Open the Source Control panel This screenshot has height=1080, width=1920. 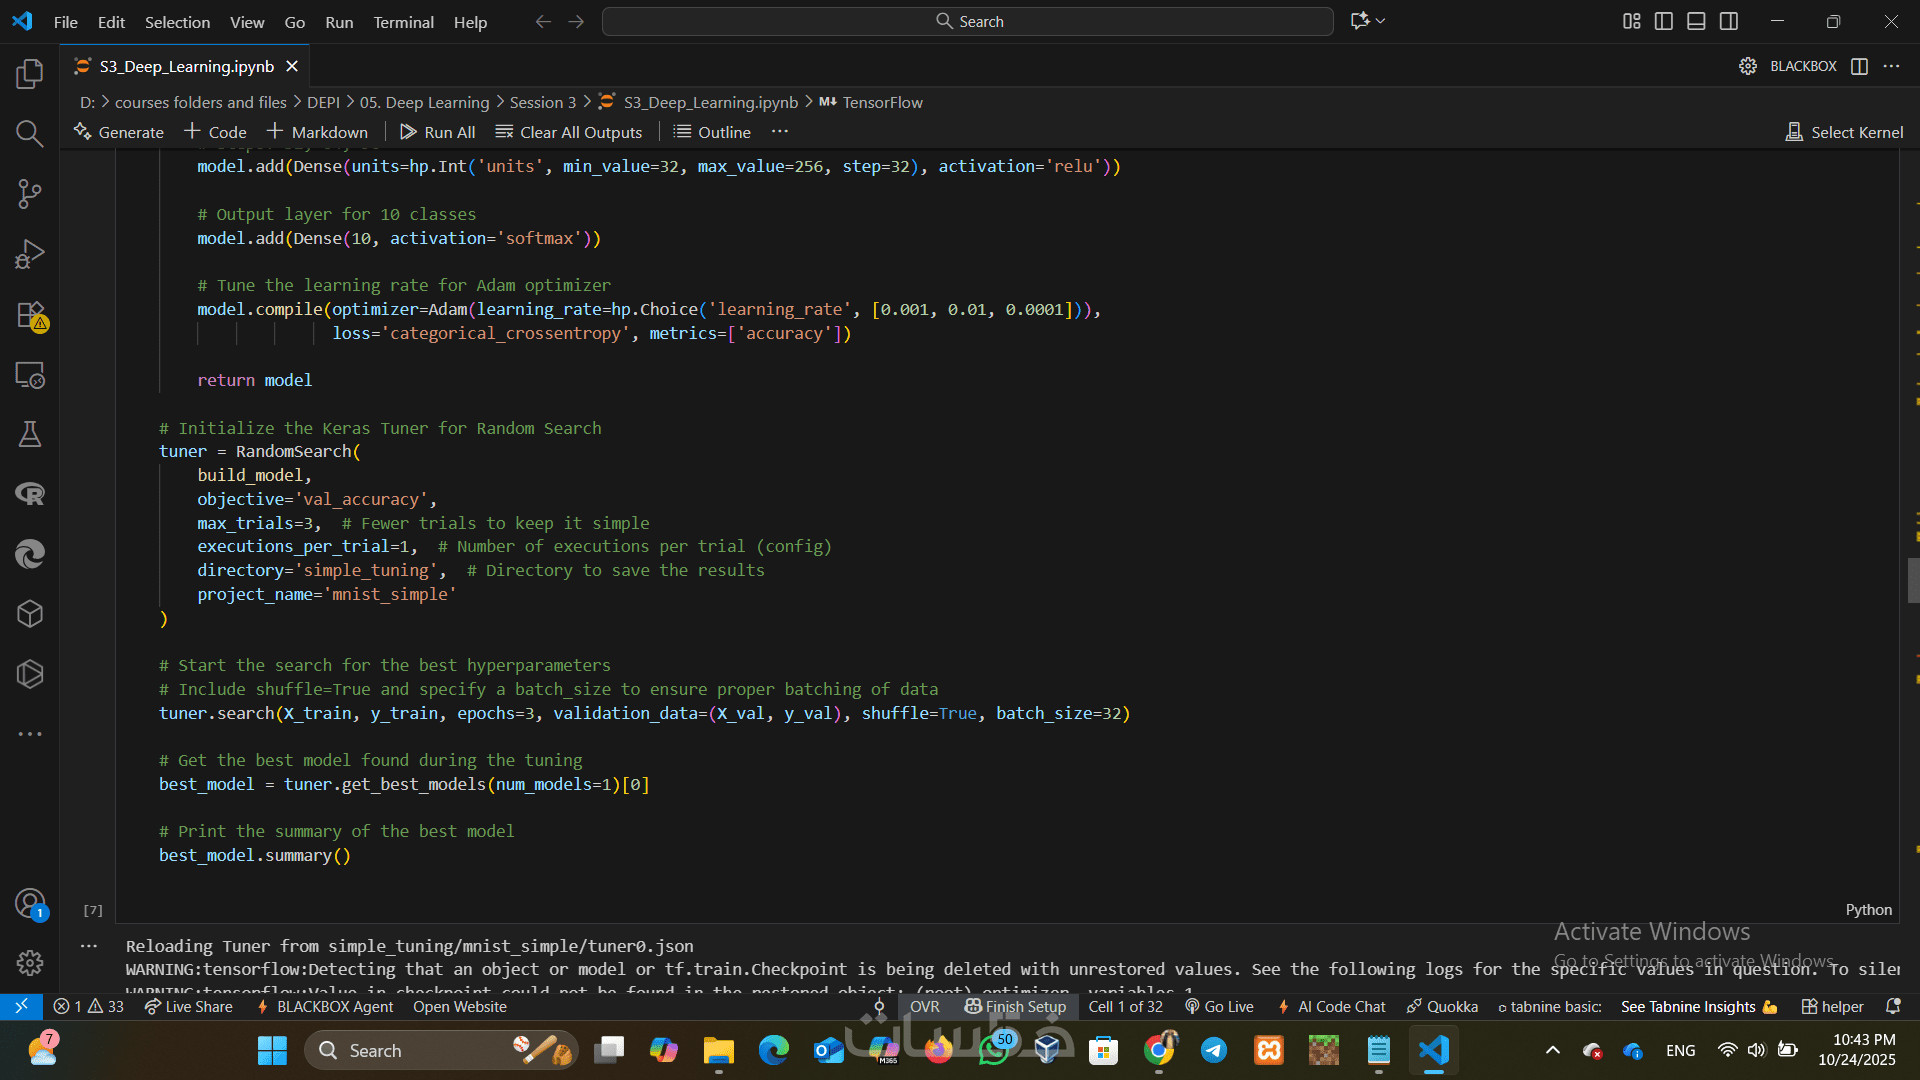(x=30, y=194)
